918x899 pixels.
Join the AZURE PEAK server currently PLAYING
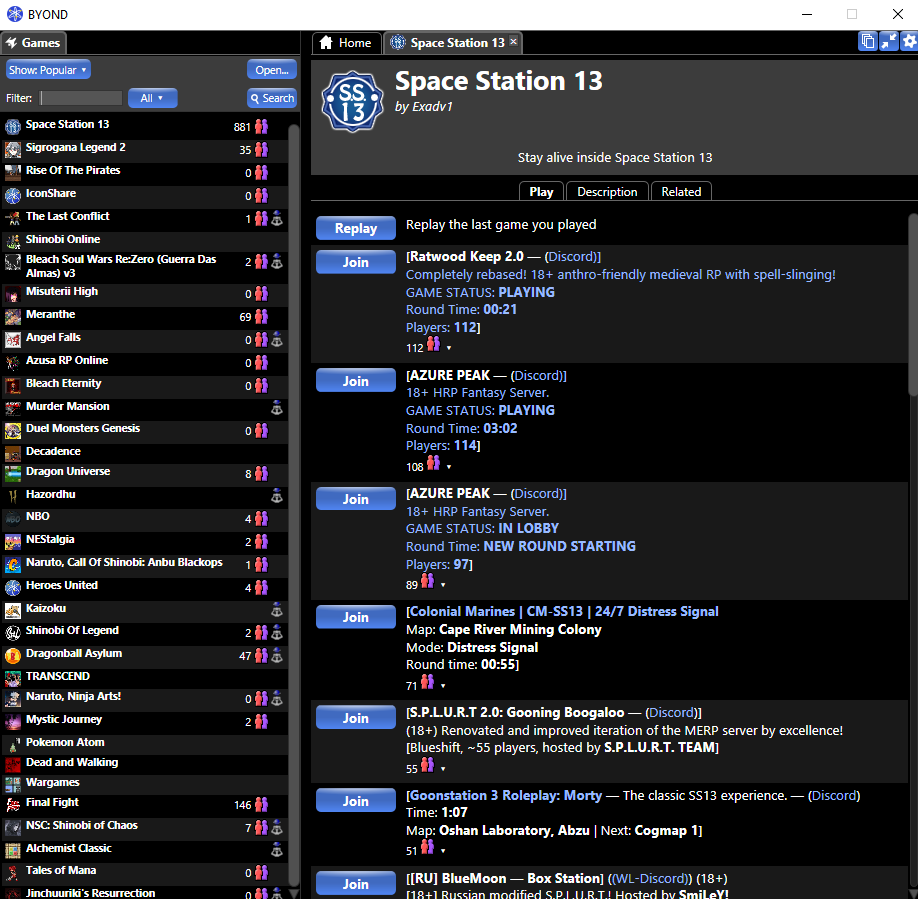click(x=355, y=380)
